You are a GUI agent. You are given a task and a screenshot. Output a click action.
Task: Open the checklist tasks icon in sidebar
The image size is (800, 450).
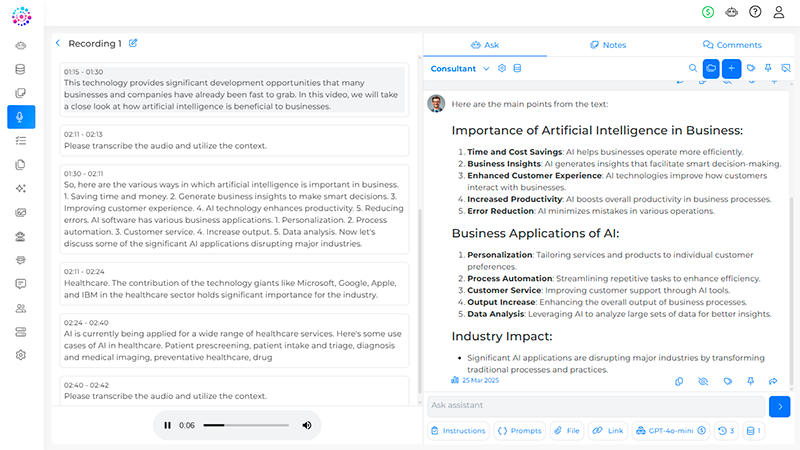(x=20, y=141)
